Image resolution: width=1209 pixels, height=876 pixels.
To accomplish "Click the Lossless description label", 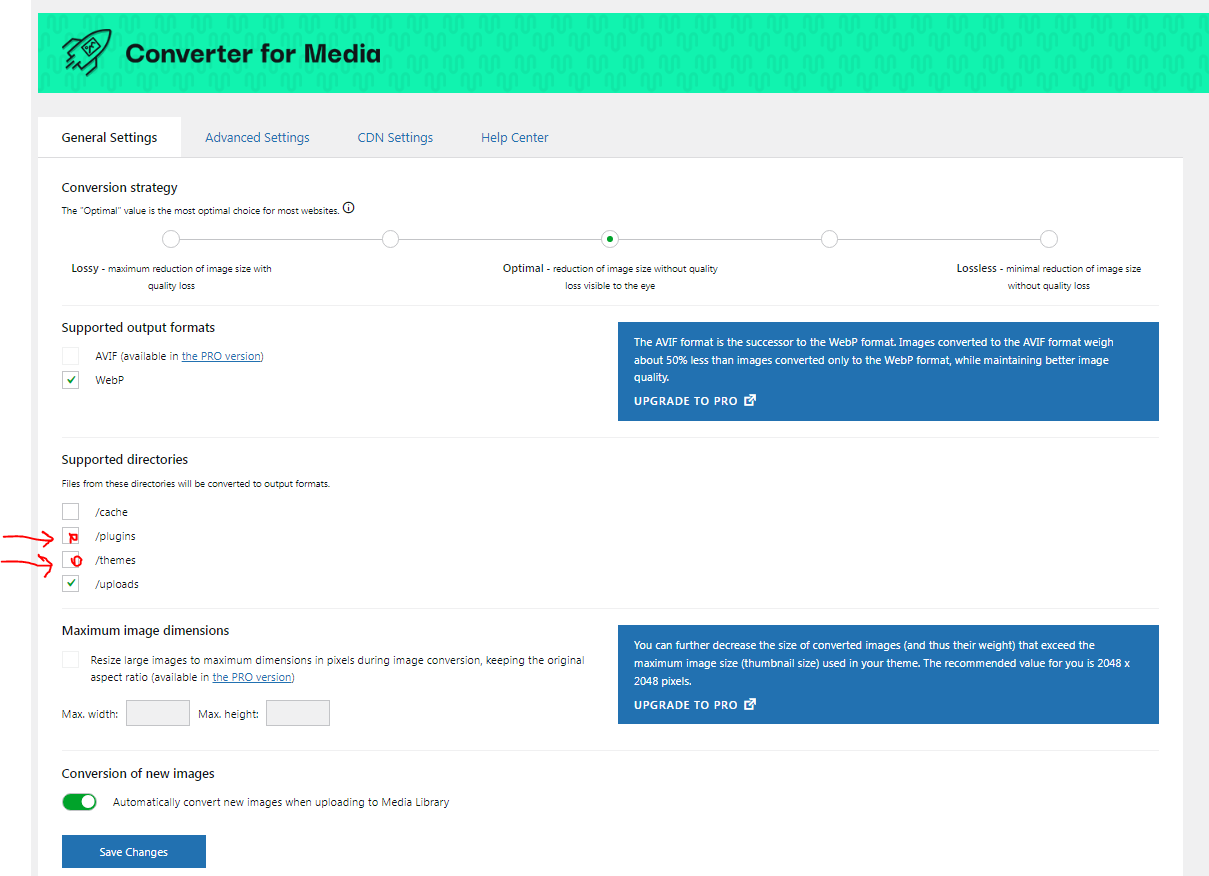I will 1048,277.
